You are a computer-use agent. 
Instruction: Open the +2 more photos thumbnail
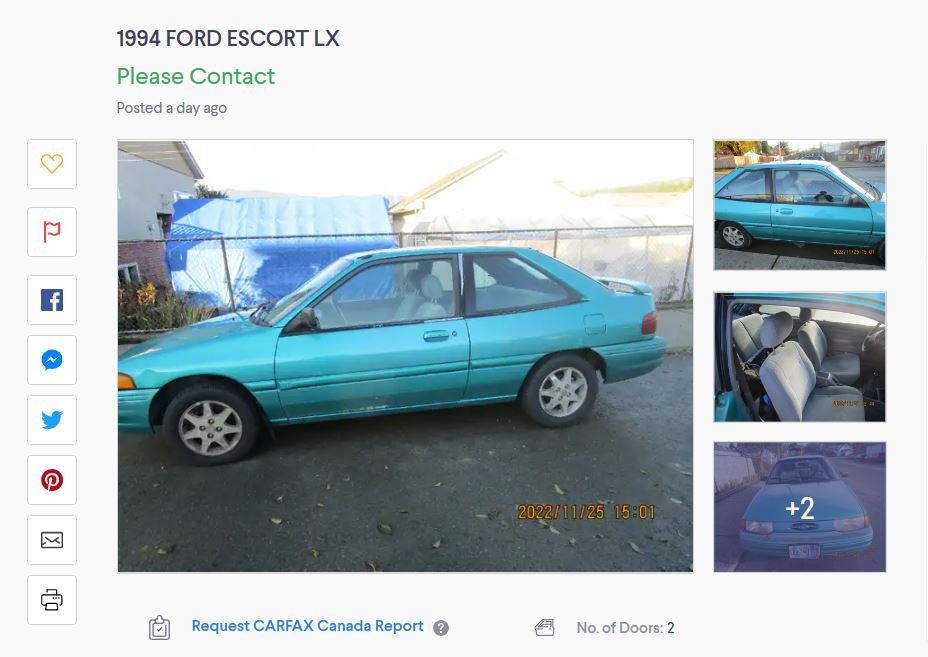(x=800, y=507)
